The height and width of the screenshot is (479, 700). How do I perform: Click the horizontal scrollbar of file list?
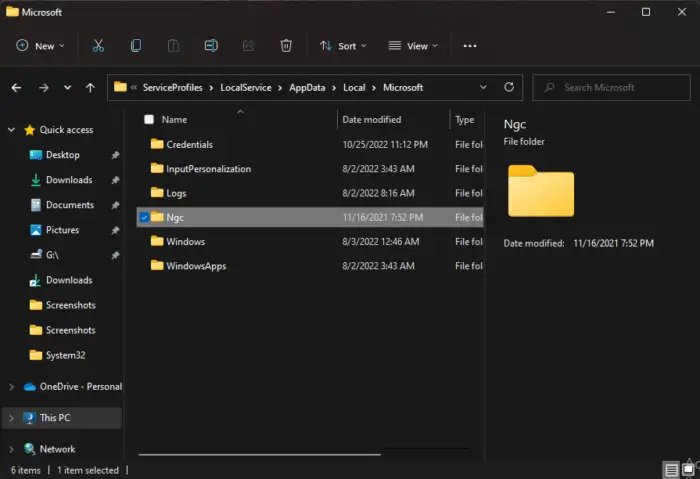(x=259, y=454)
